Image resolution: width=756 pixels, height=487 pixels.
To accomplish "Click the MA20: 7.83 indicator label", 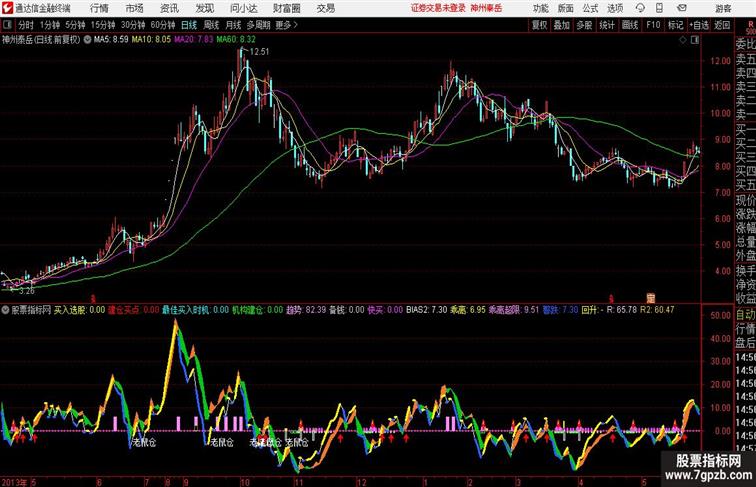I will click(193, 40).
